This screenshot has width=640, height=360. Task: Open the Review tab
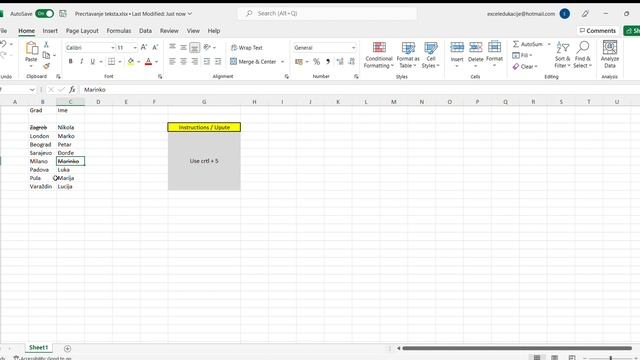pos(169,31)
